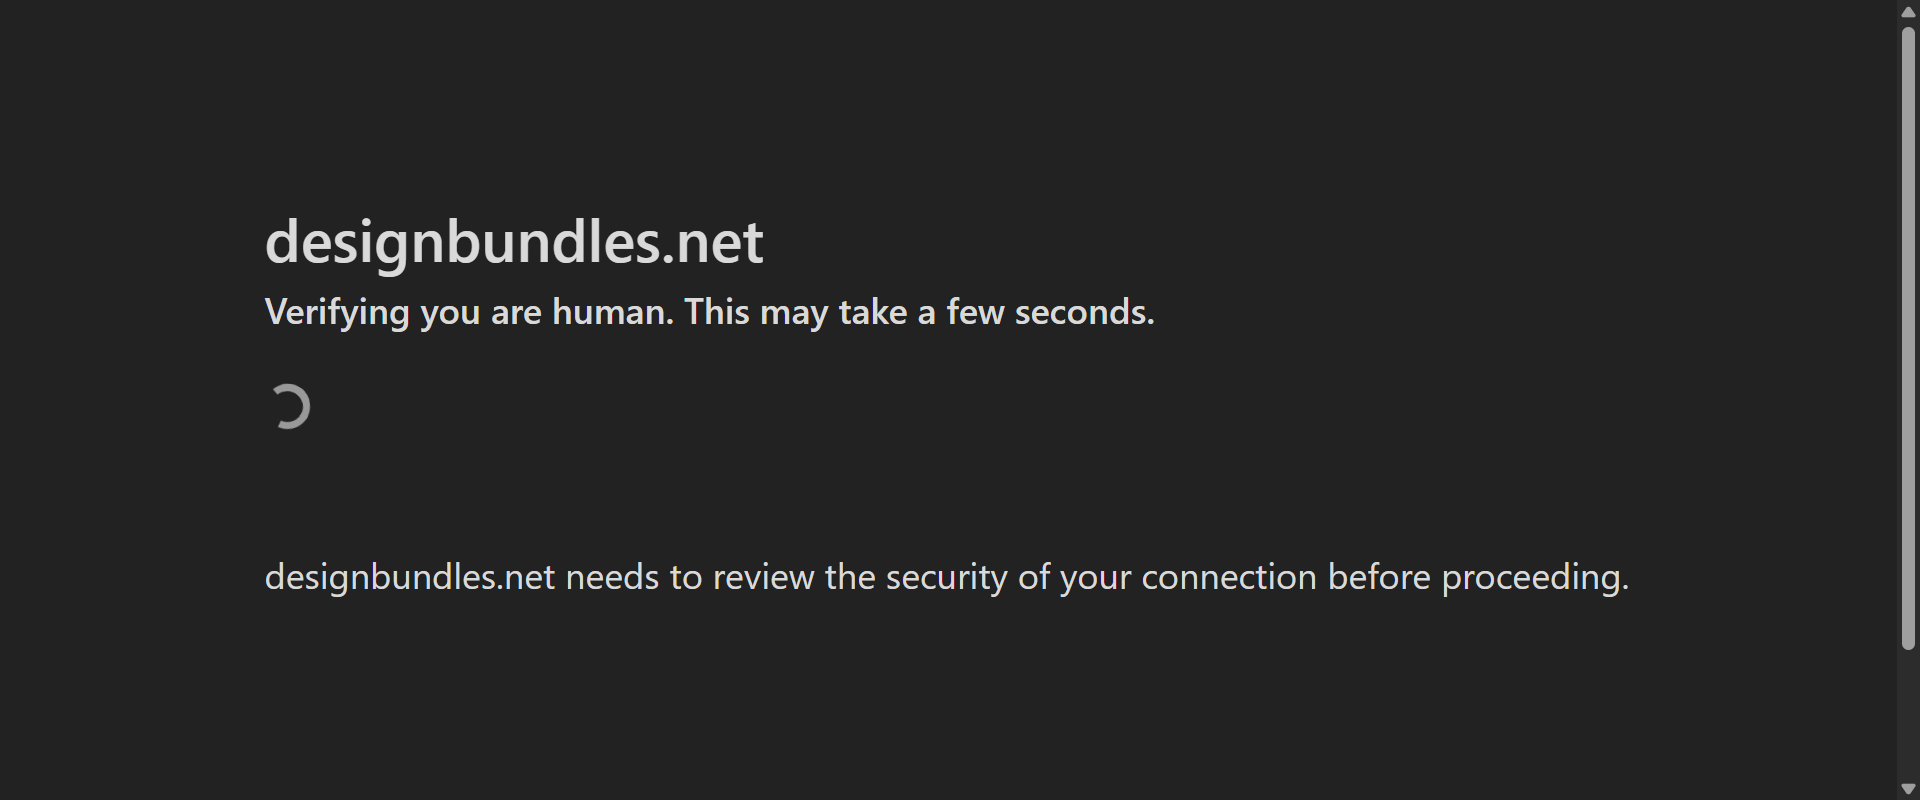Click the word "take" in the verification message

tap(873, 312)
